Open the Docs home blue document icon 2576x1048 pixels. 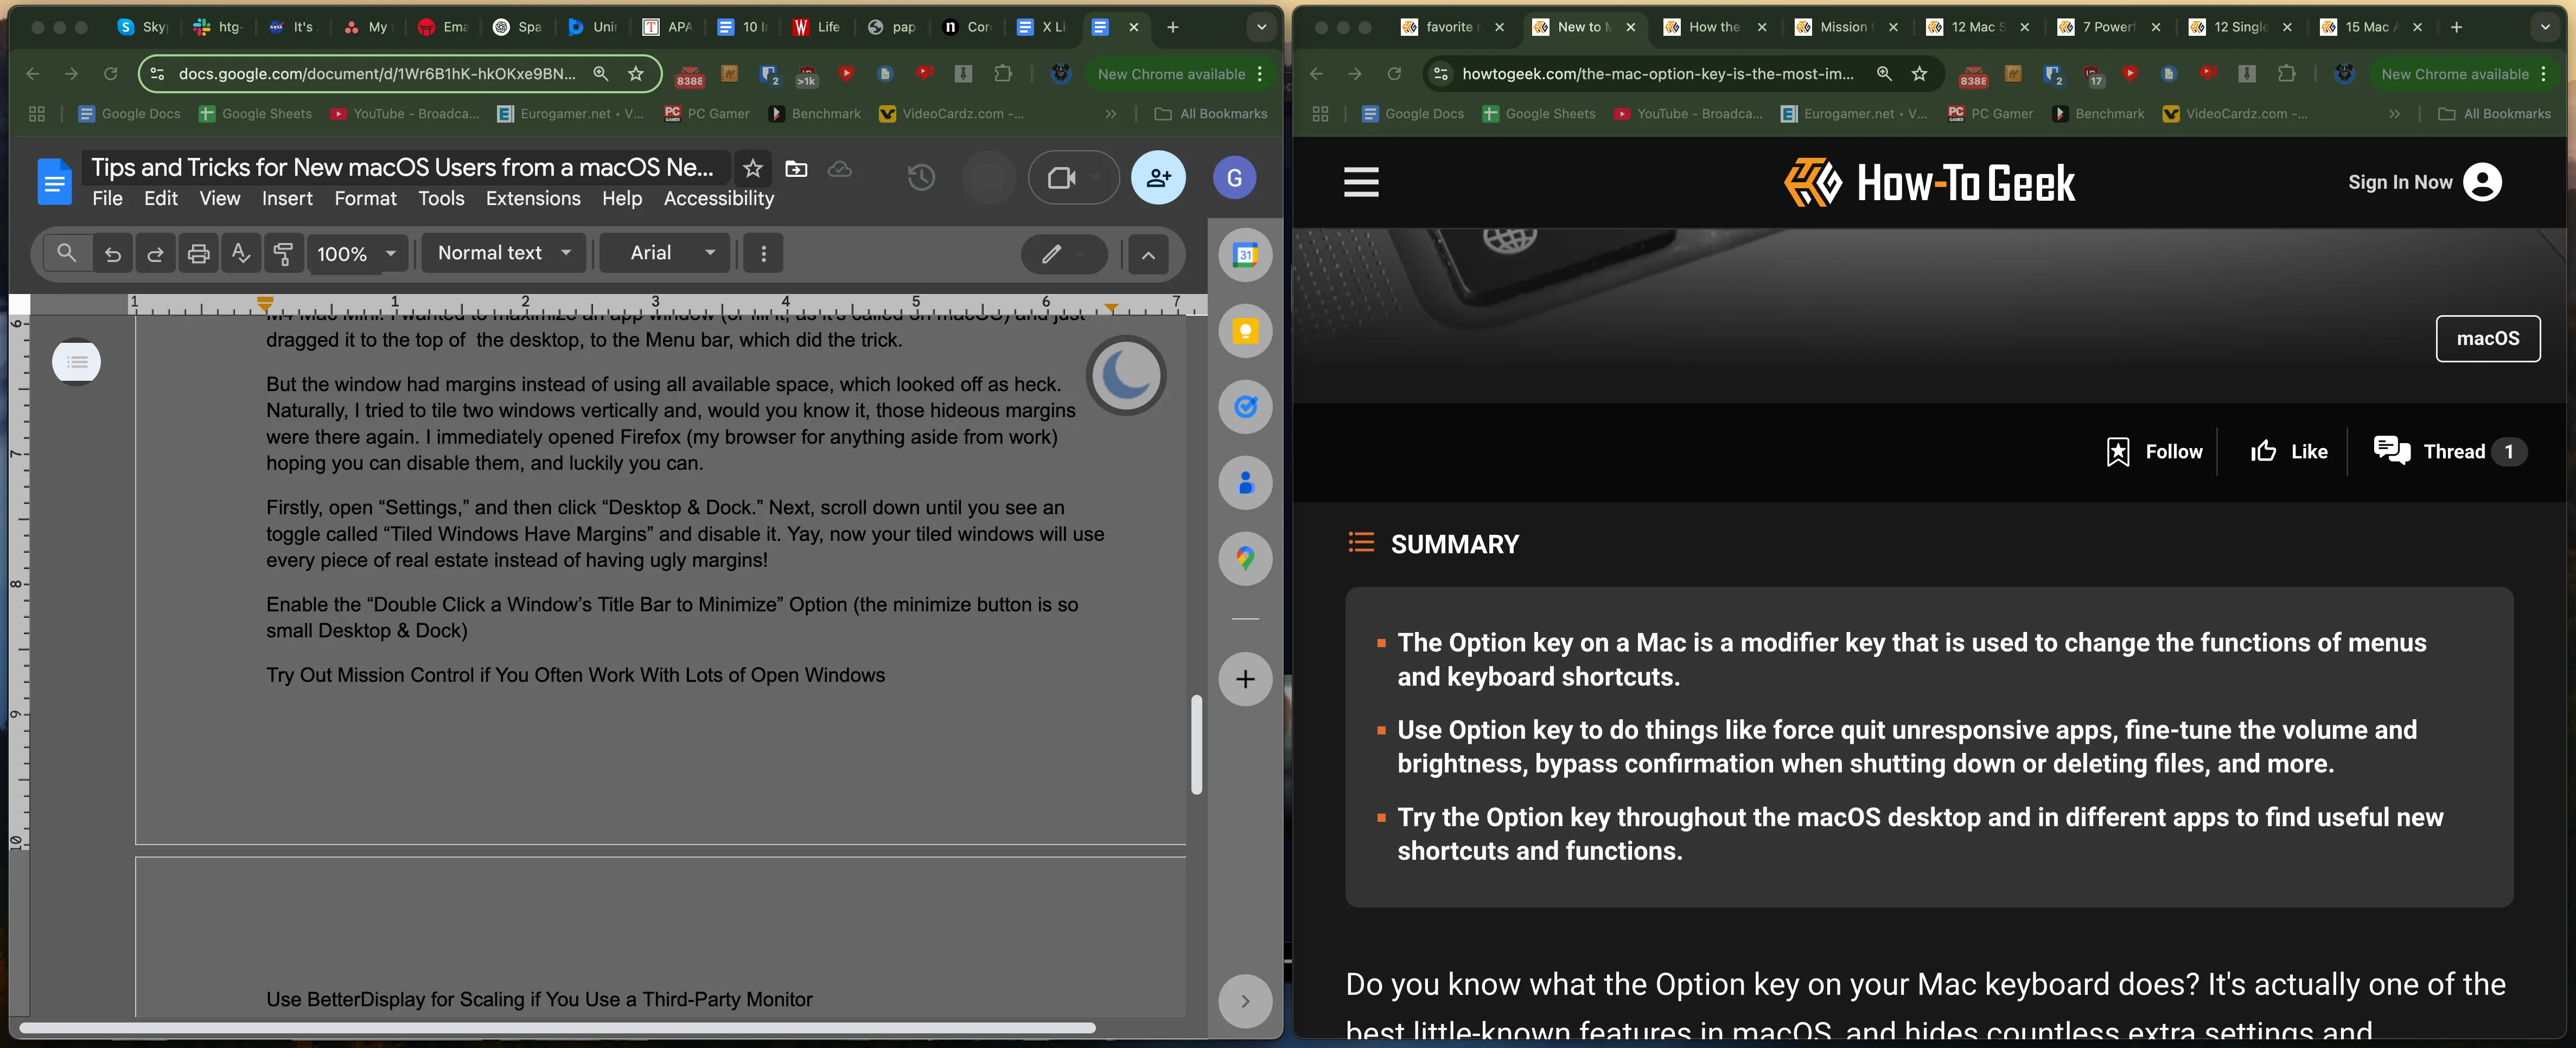point(54,181)
